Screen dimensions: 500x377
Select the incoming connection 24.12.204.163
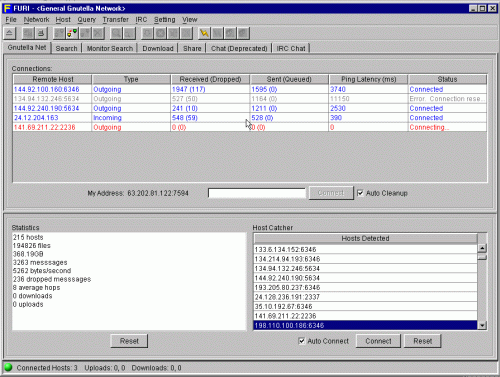click(x=250, y=118)
